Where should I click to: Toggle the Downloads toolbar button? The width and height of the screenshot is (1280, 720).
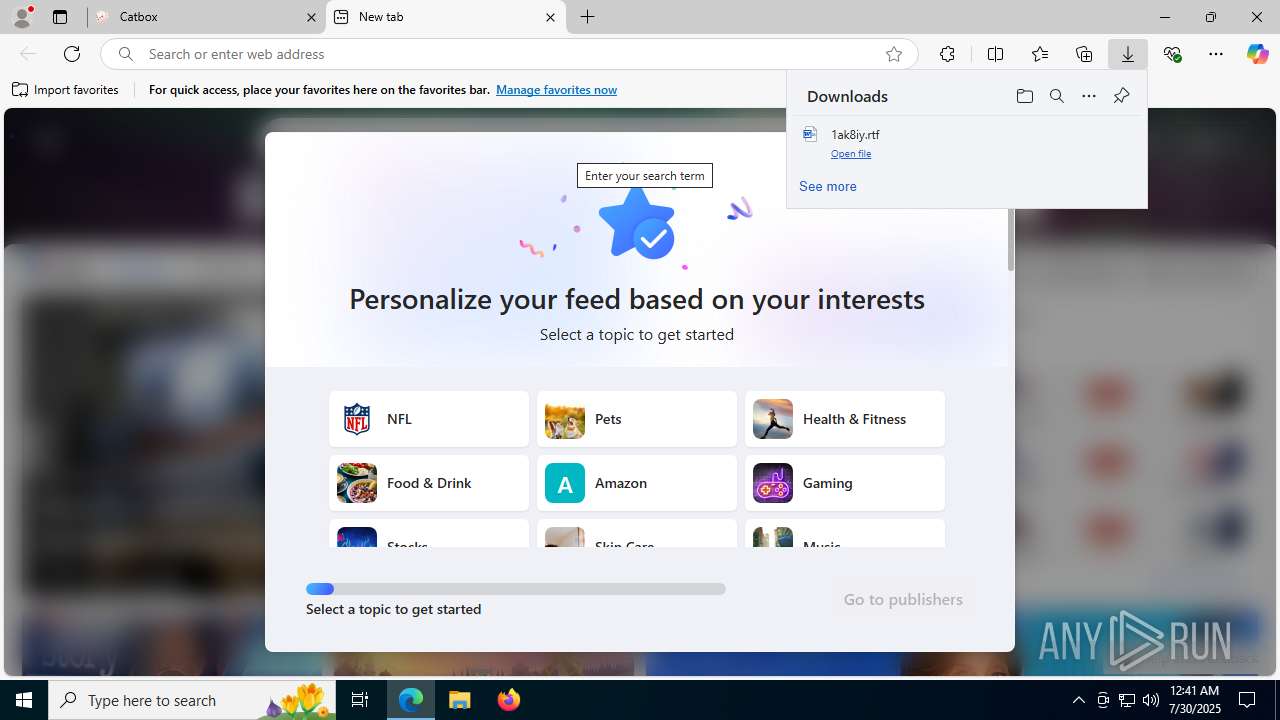coord(1128,54)
